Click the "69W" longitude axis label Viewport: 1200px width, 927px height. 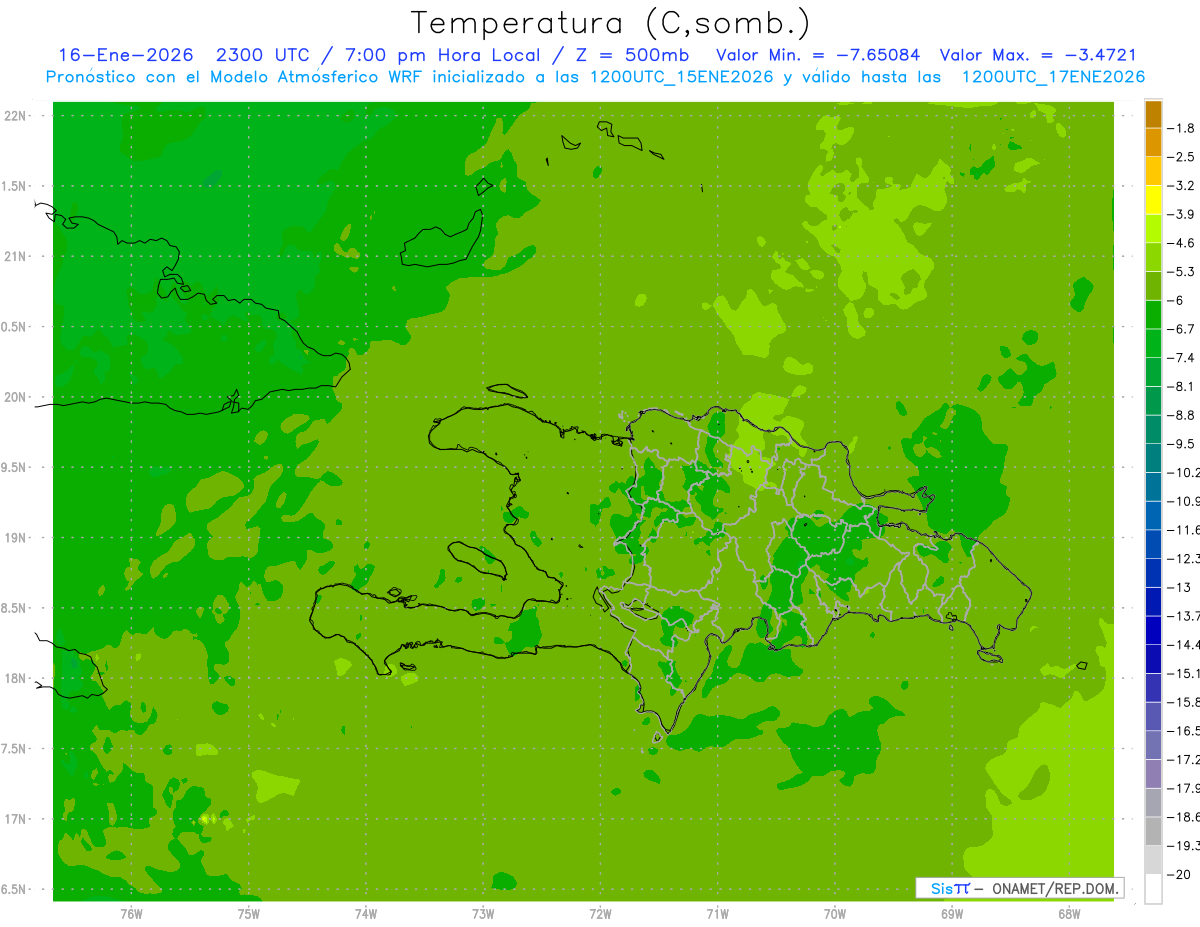951,914
